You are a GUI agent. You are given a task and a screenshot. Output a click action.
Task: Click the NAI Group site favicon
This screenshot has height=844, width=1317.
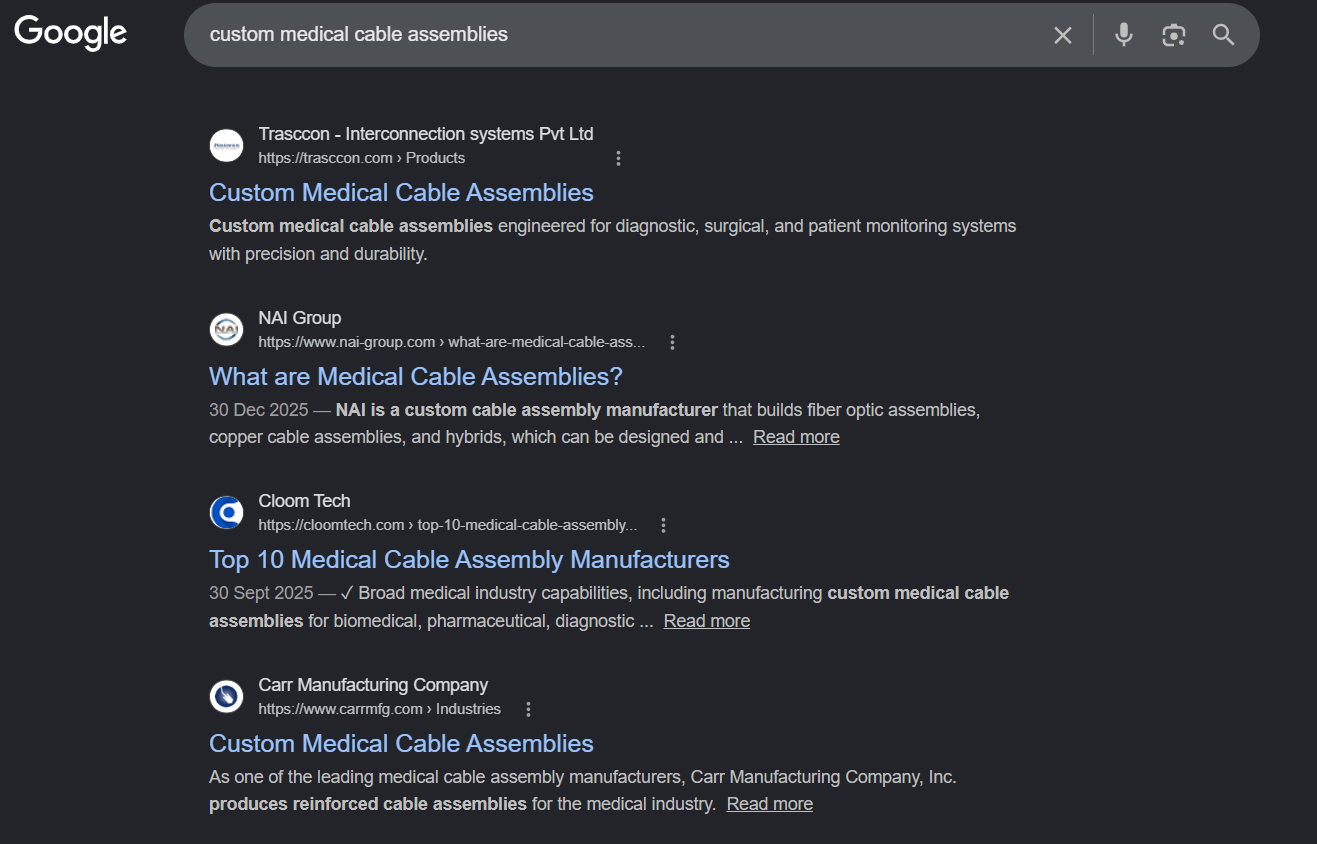[227, 329]
